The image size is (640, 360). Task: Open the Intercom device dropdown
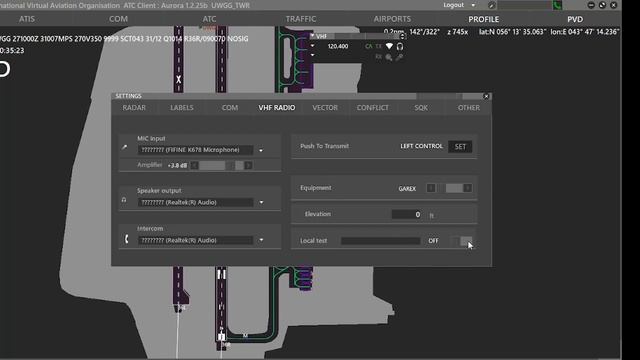[x=261, y=240]
